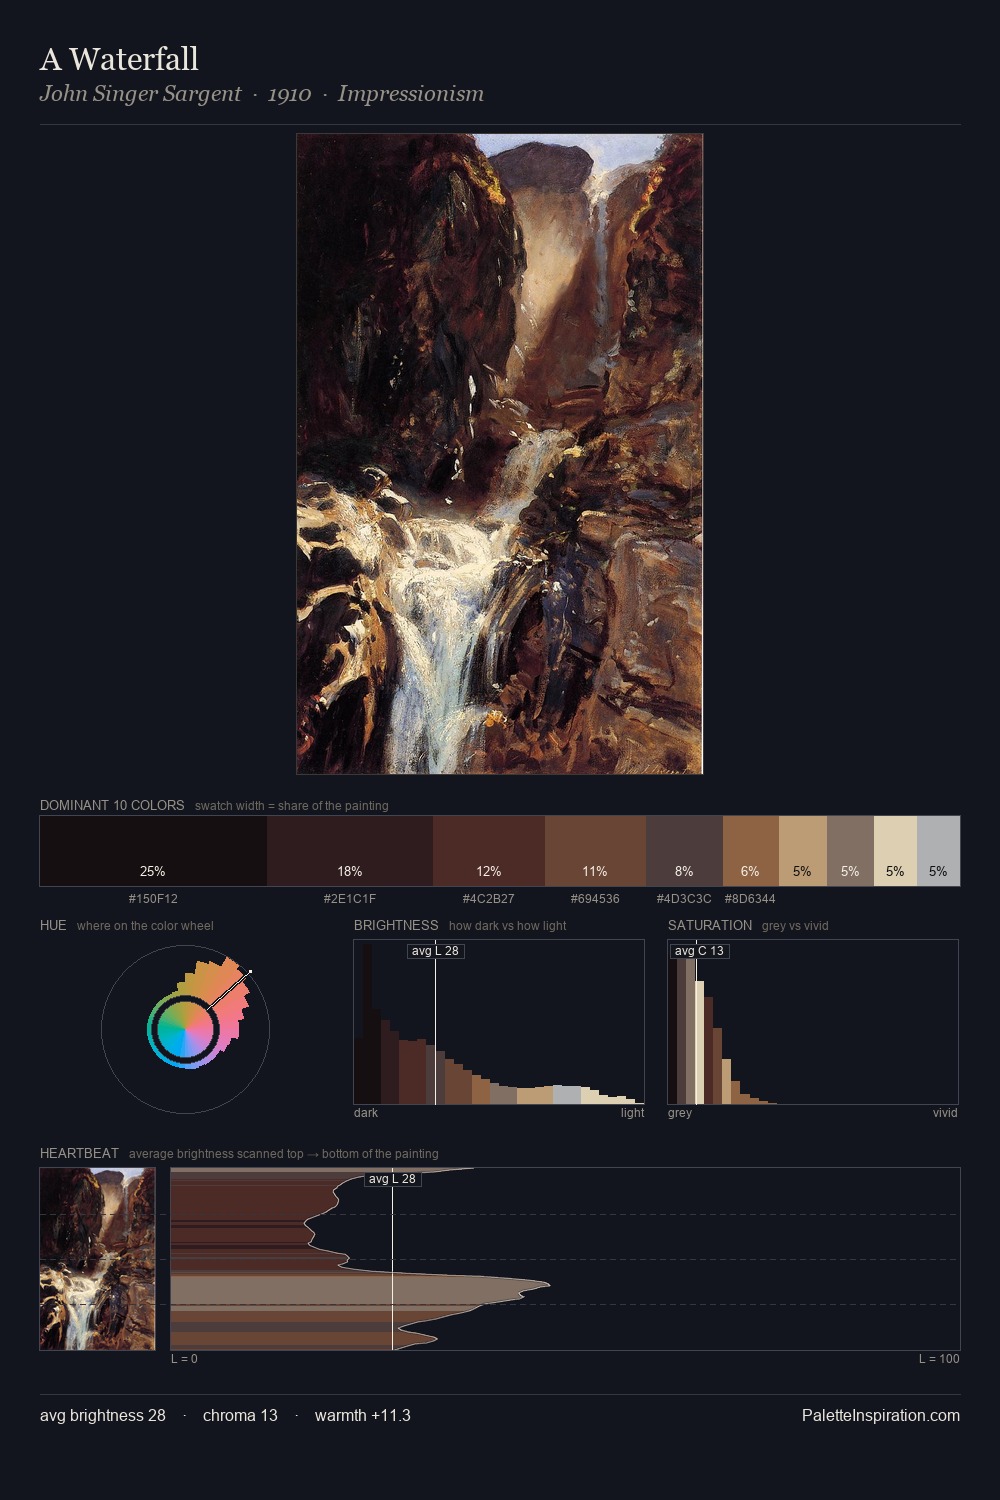The width and height of the screenshot is (1000, 1500).
Task: Click the hex code '#4C2B27'
Action: pyautogui.click(x=489, y=899)
